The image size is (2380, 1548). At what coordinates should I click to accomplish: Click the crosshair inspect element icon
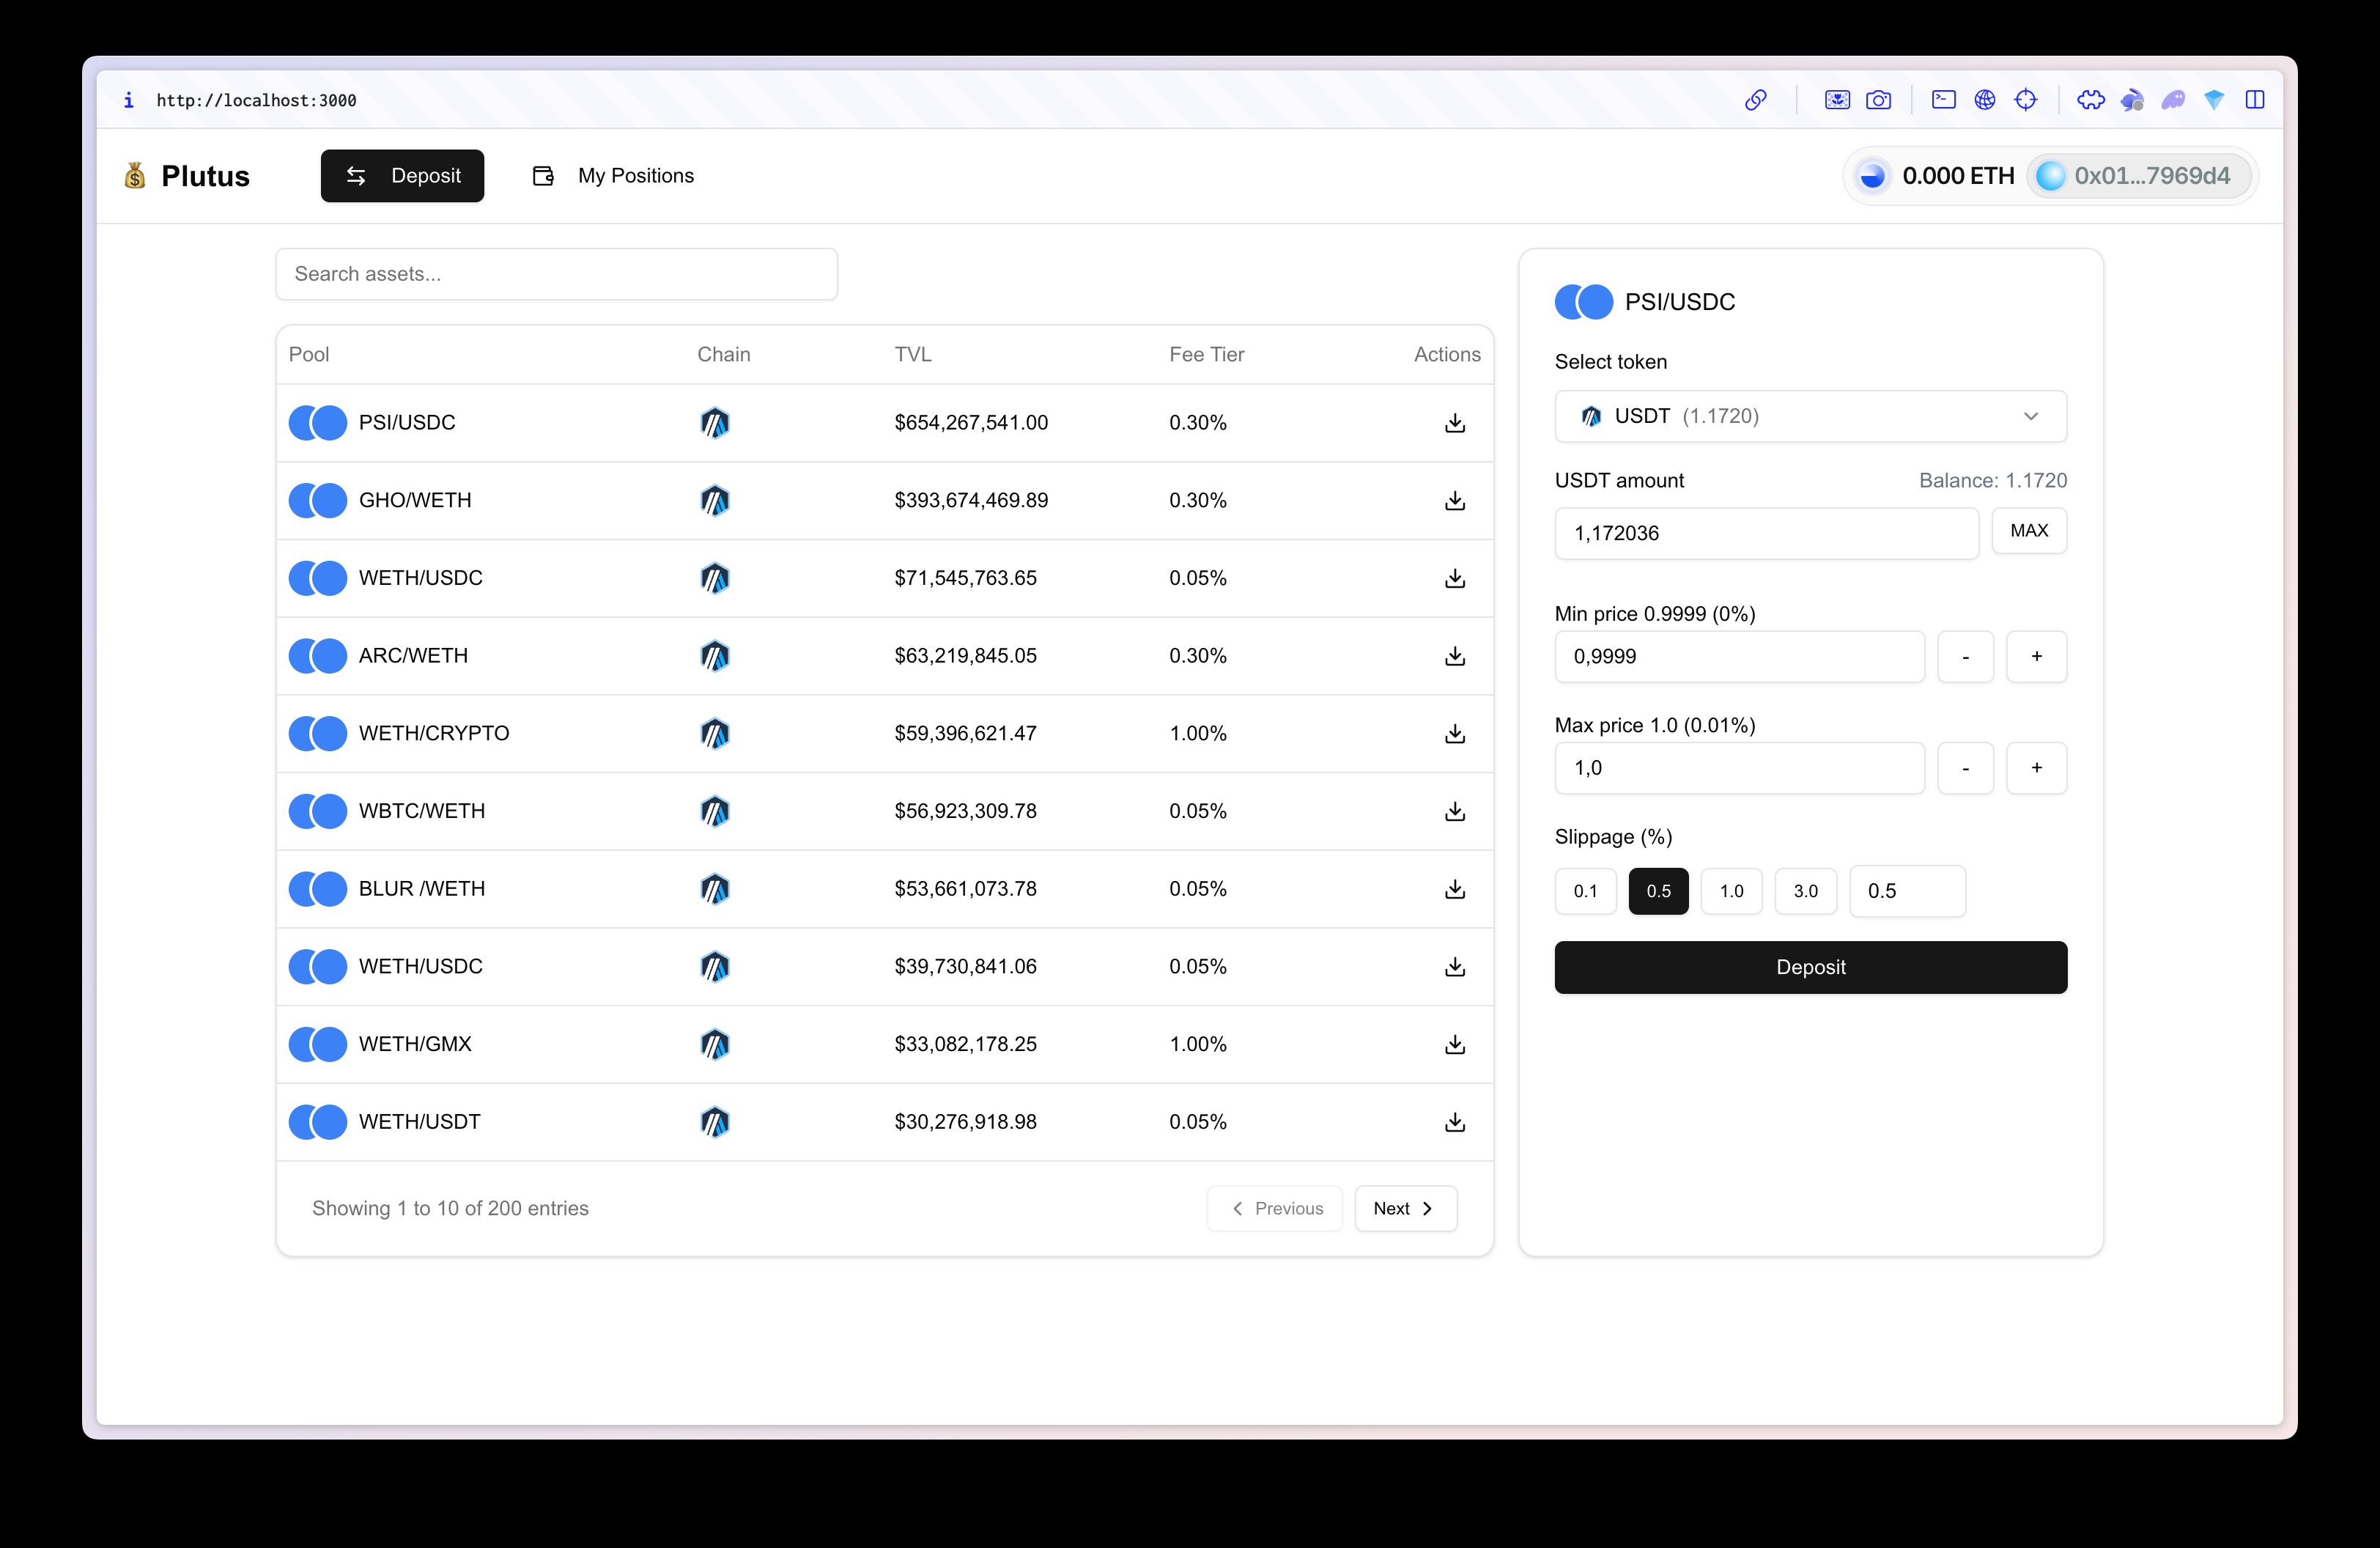tap(2026, 100)
